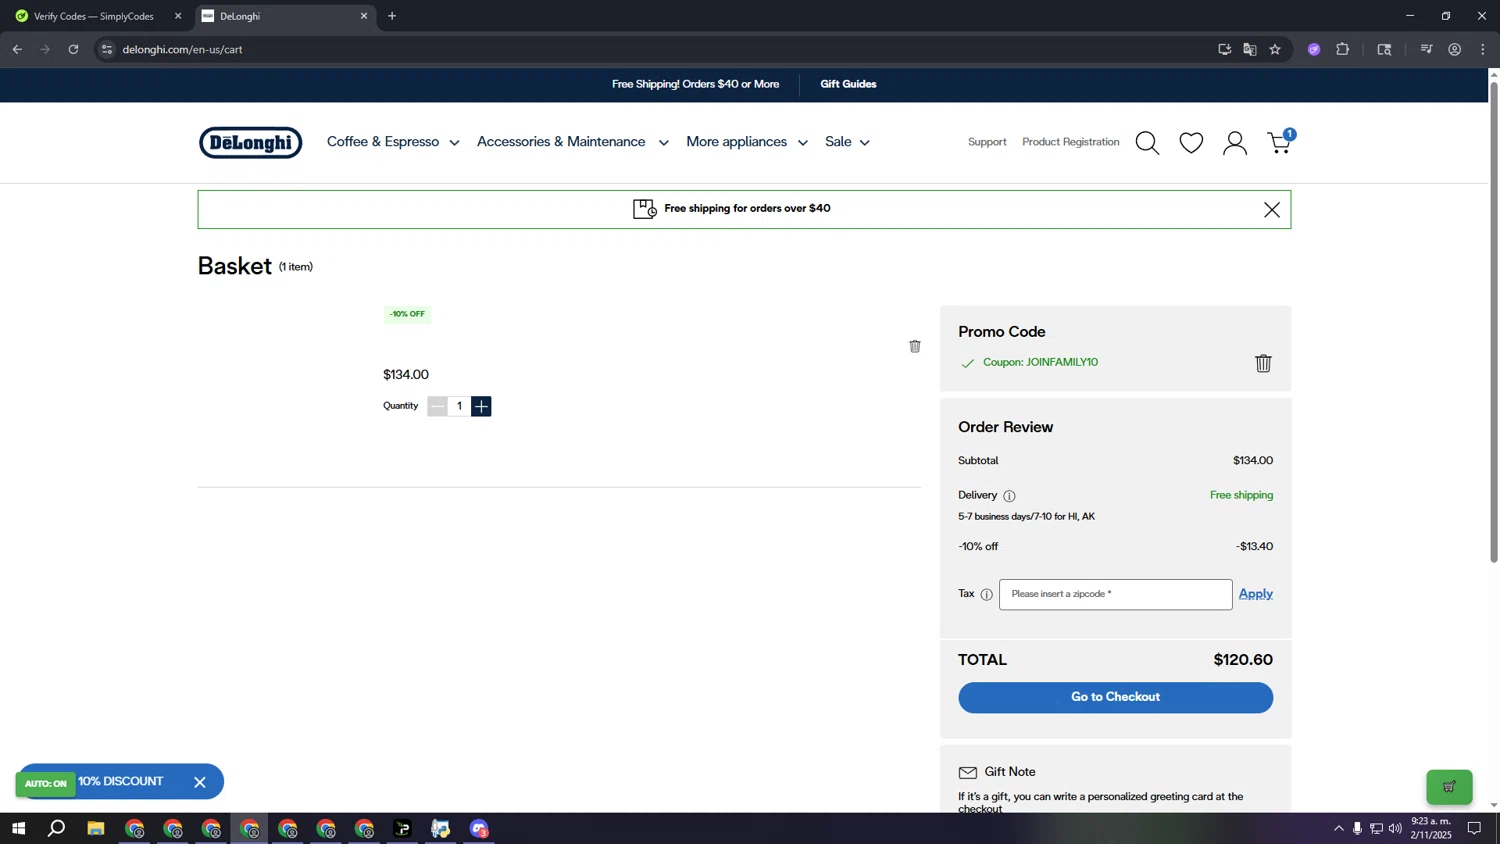Expand the Sale menu

[847, 142]
